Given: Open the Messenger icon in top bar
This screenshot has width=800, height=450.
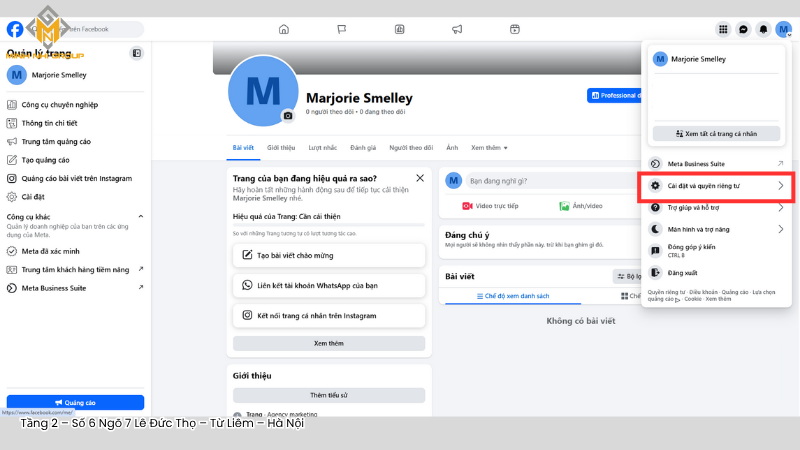Looking at the screenshot, I should click(743, 29).
